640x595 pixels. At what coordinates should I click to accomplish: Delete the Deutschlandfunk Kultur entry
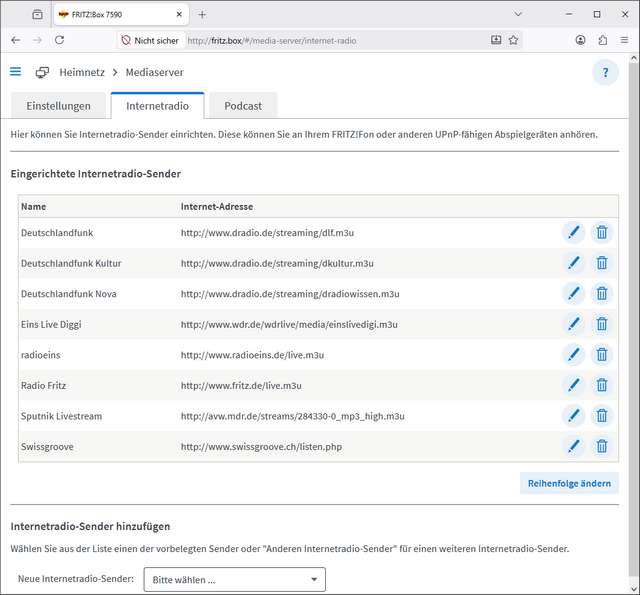602,263
